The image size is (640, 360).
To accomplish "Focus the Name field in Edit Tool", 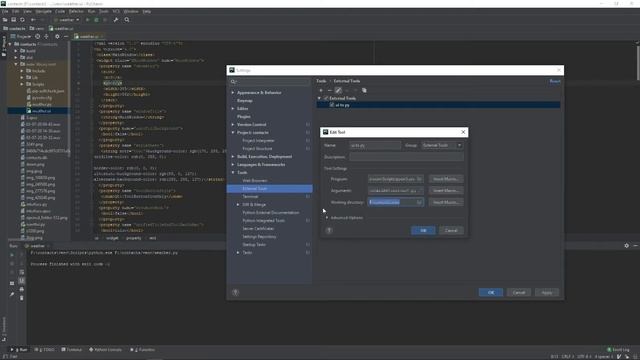I will (x=375, y=146).
